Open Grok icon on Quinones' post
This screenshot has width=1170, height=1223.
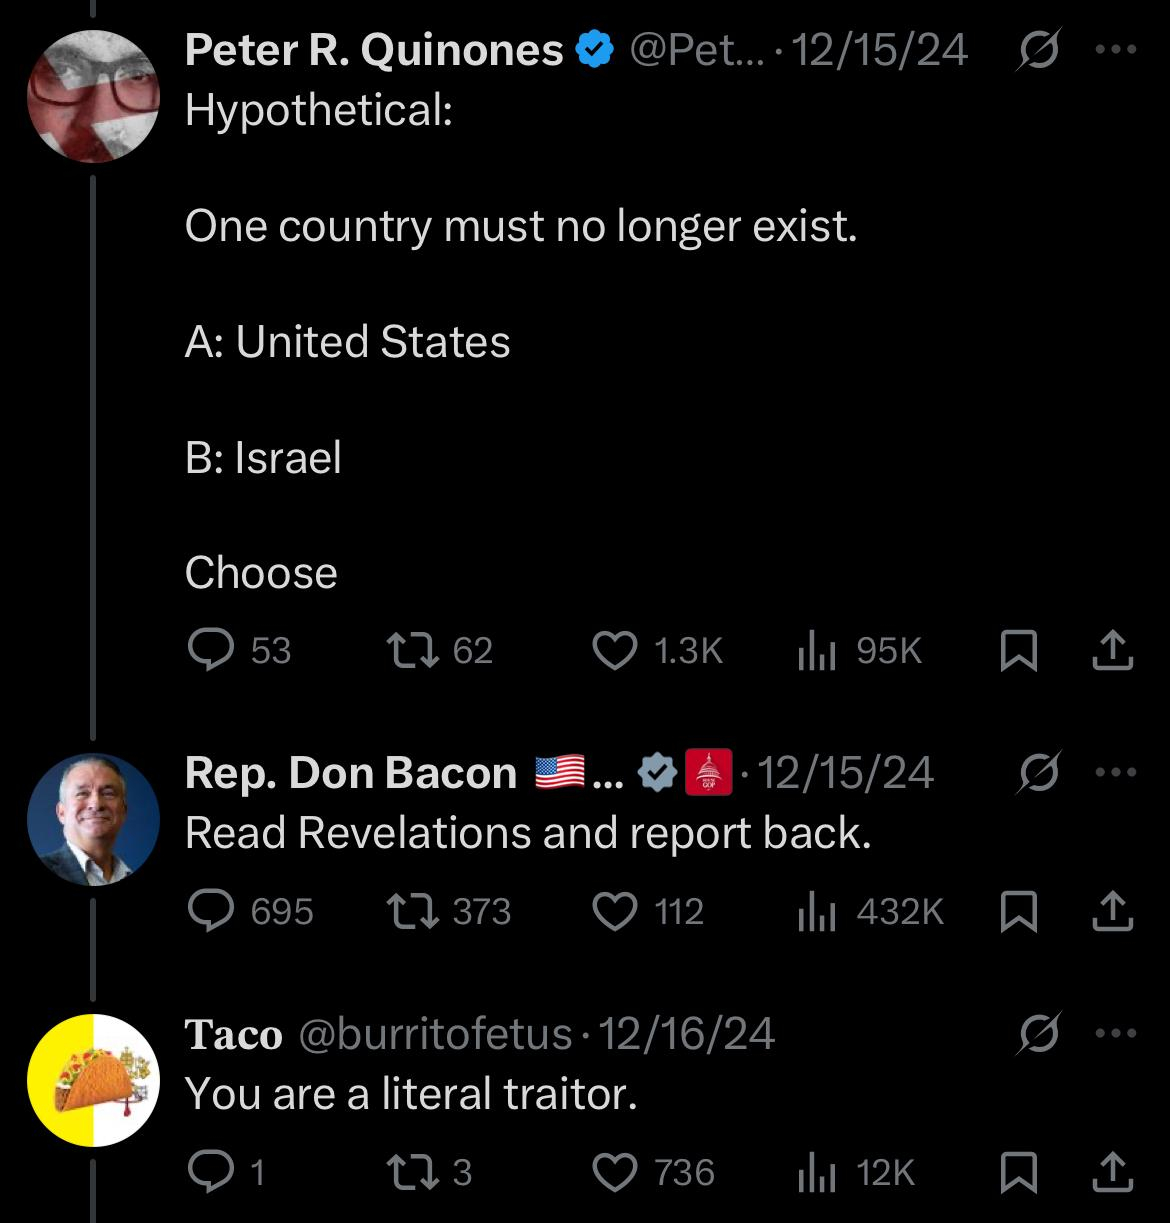tap(1038, 51)
